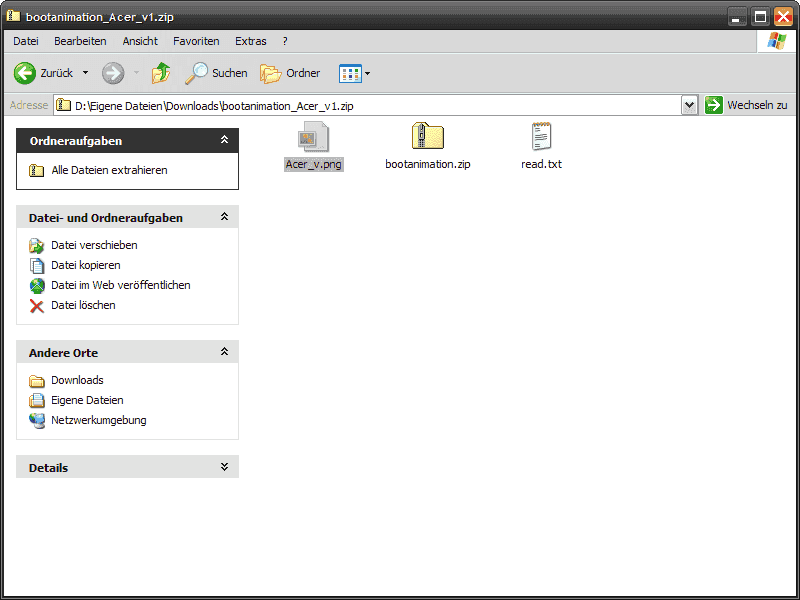Click Datei löschen link
This screenshot has height=600, width=800.
83,305
